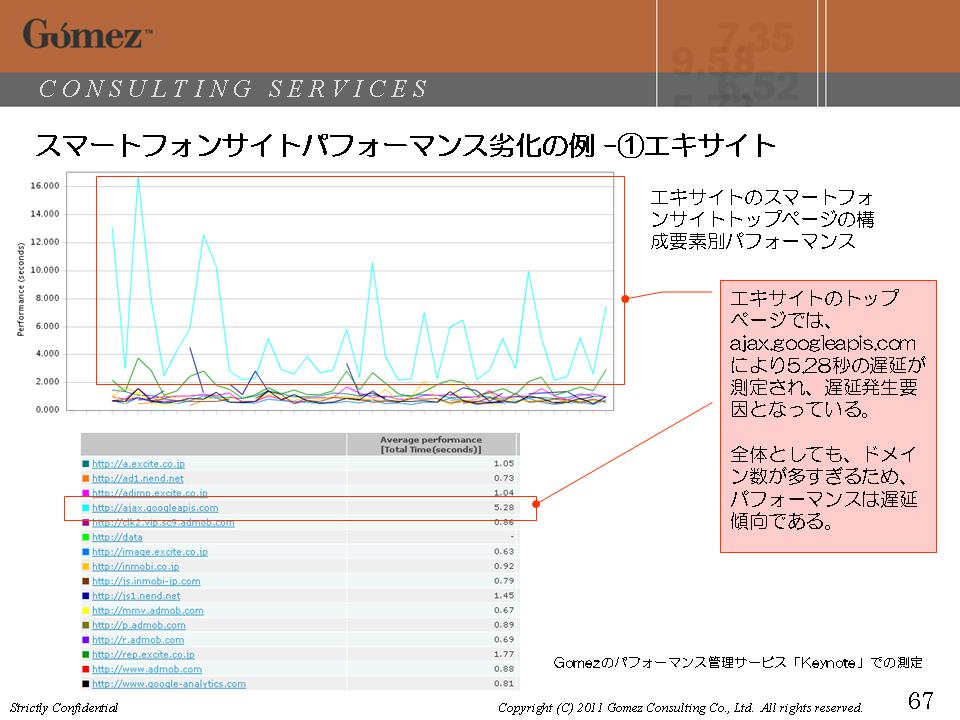Open the http://a.excite.co.jp link
The image size is (960, 720).
click(138, 464)
